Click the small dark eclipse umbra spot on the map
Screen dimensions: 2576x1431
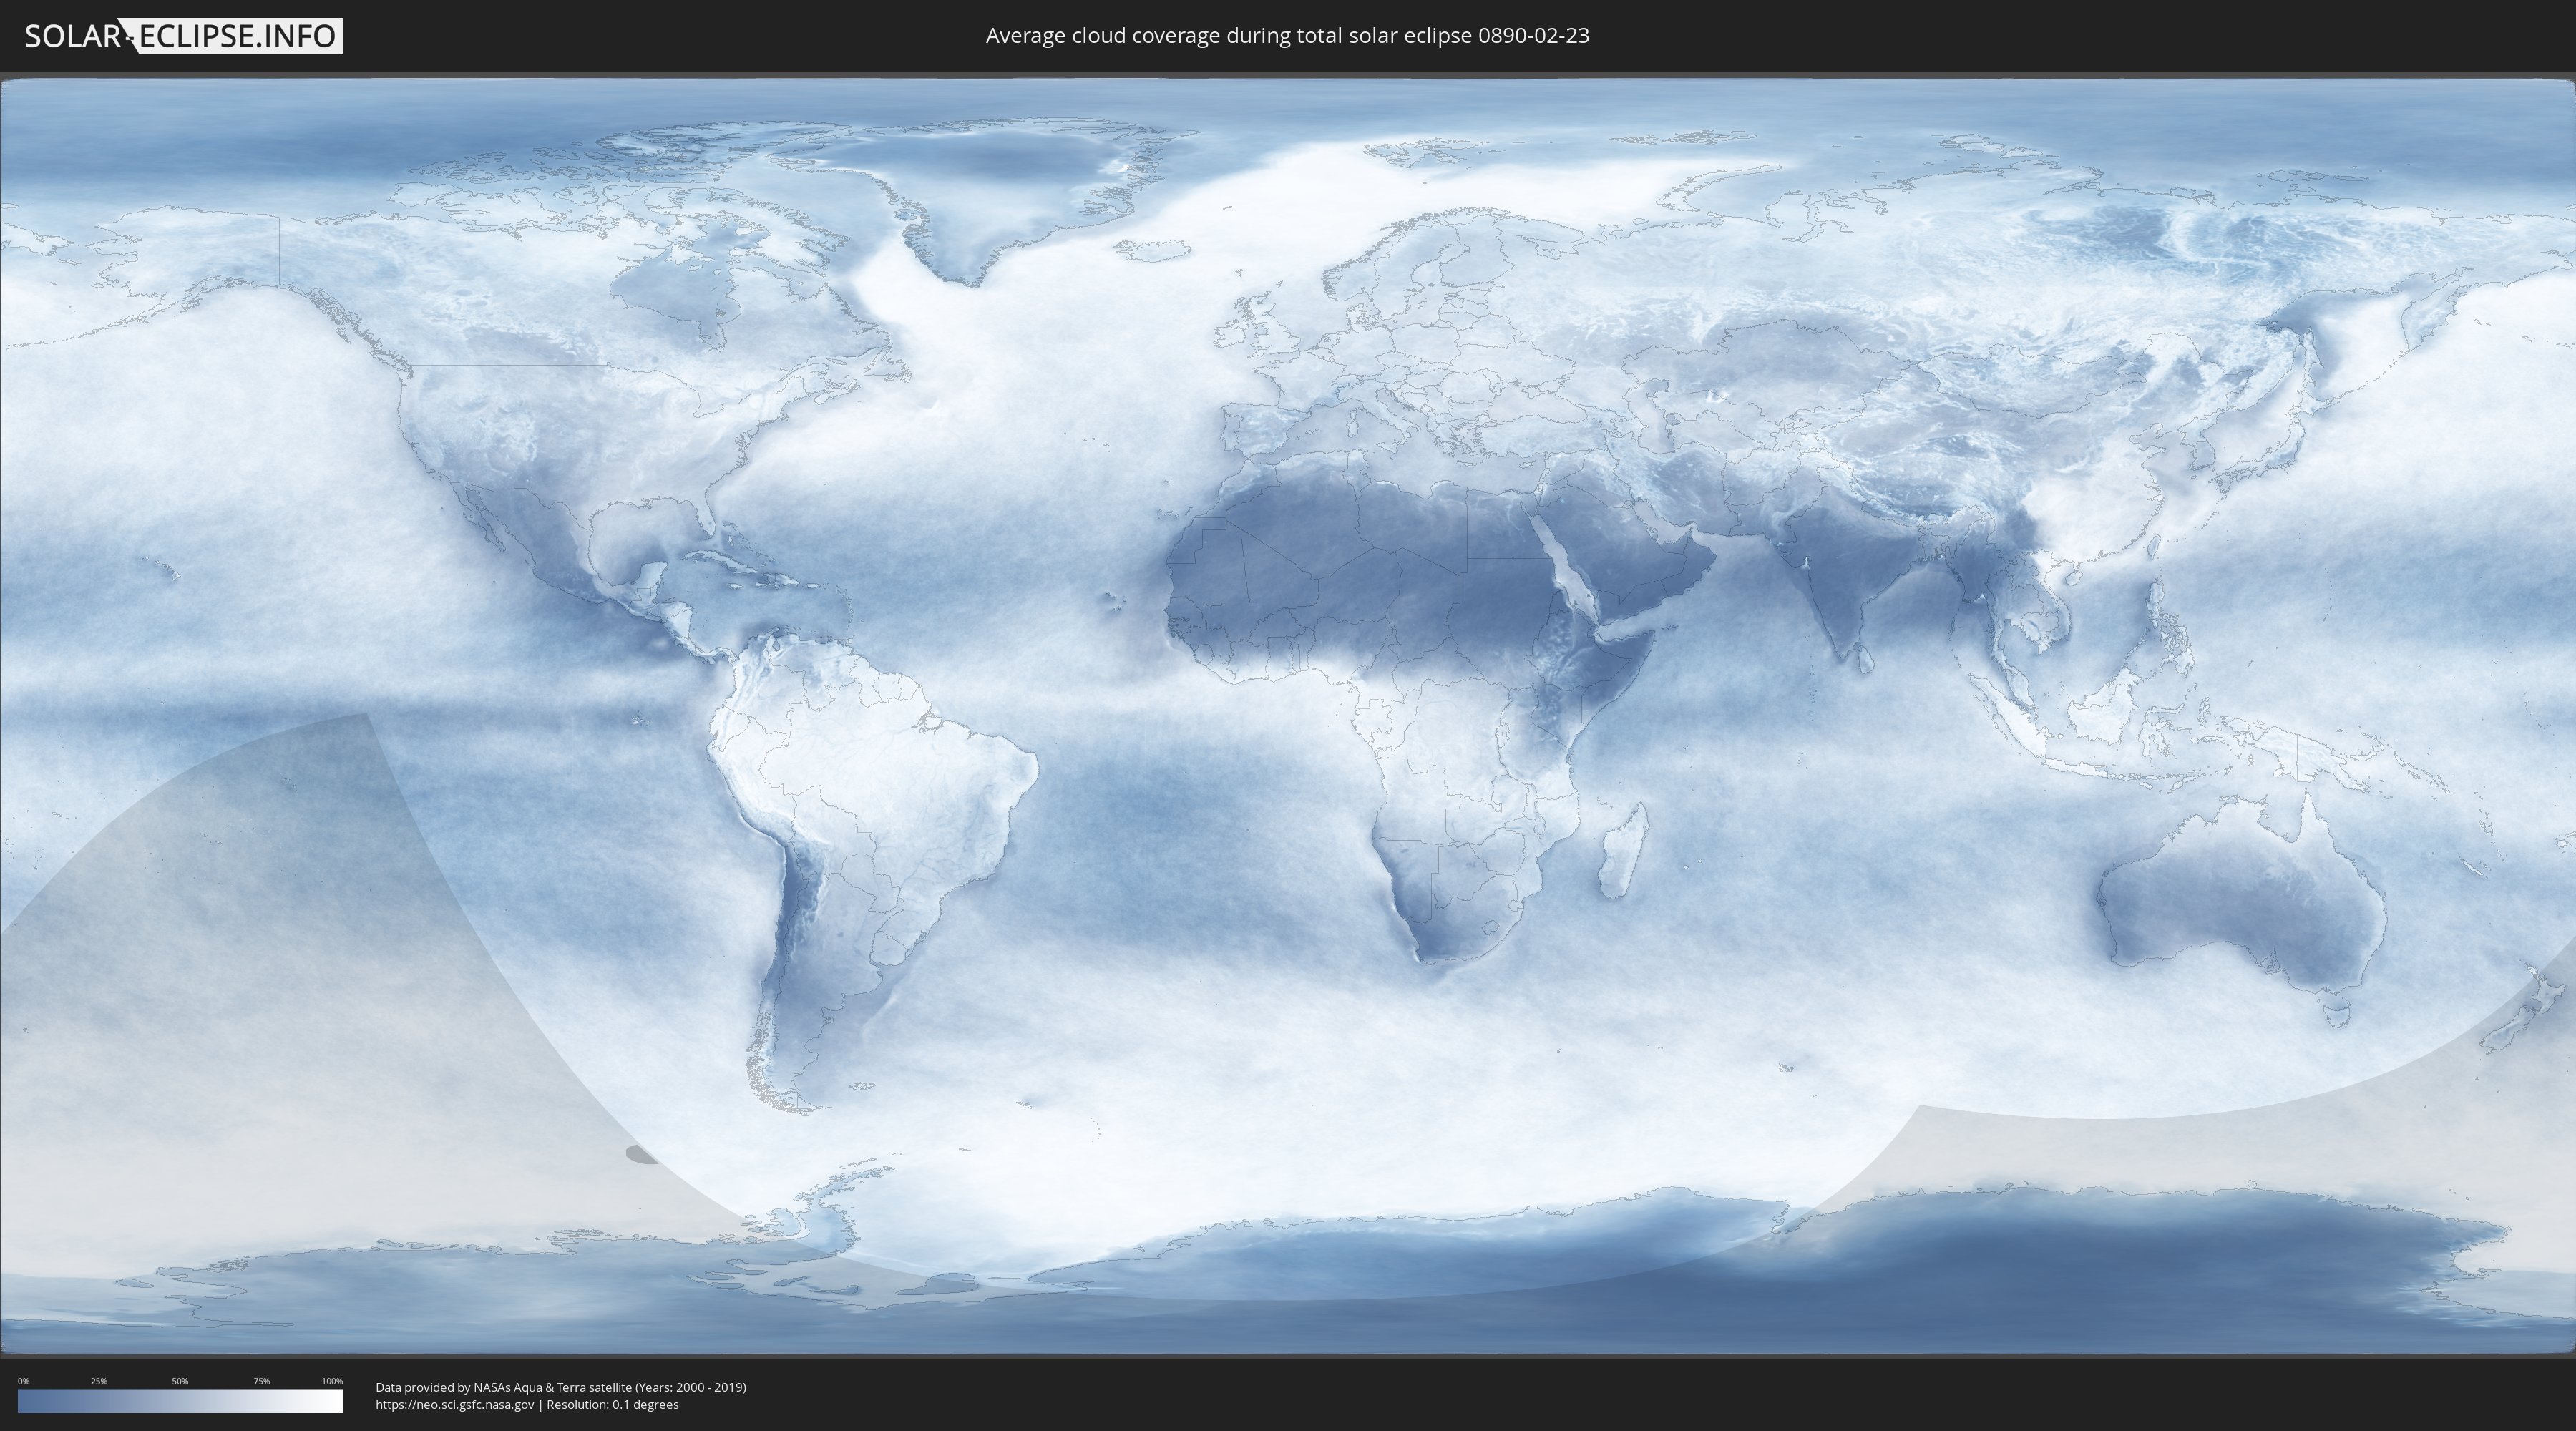(x=641, y=1155)
